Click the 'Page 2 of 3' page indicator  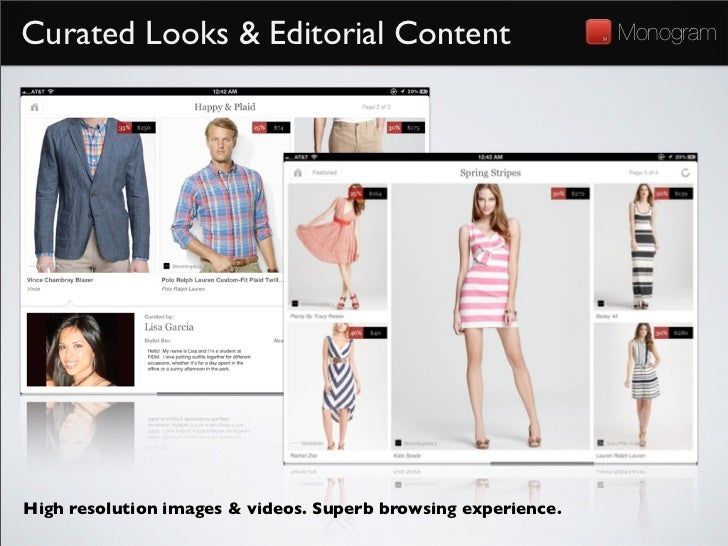(x=376, y=107)
